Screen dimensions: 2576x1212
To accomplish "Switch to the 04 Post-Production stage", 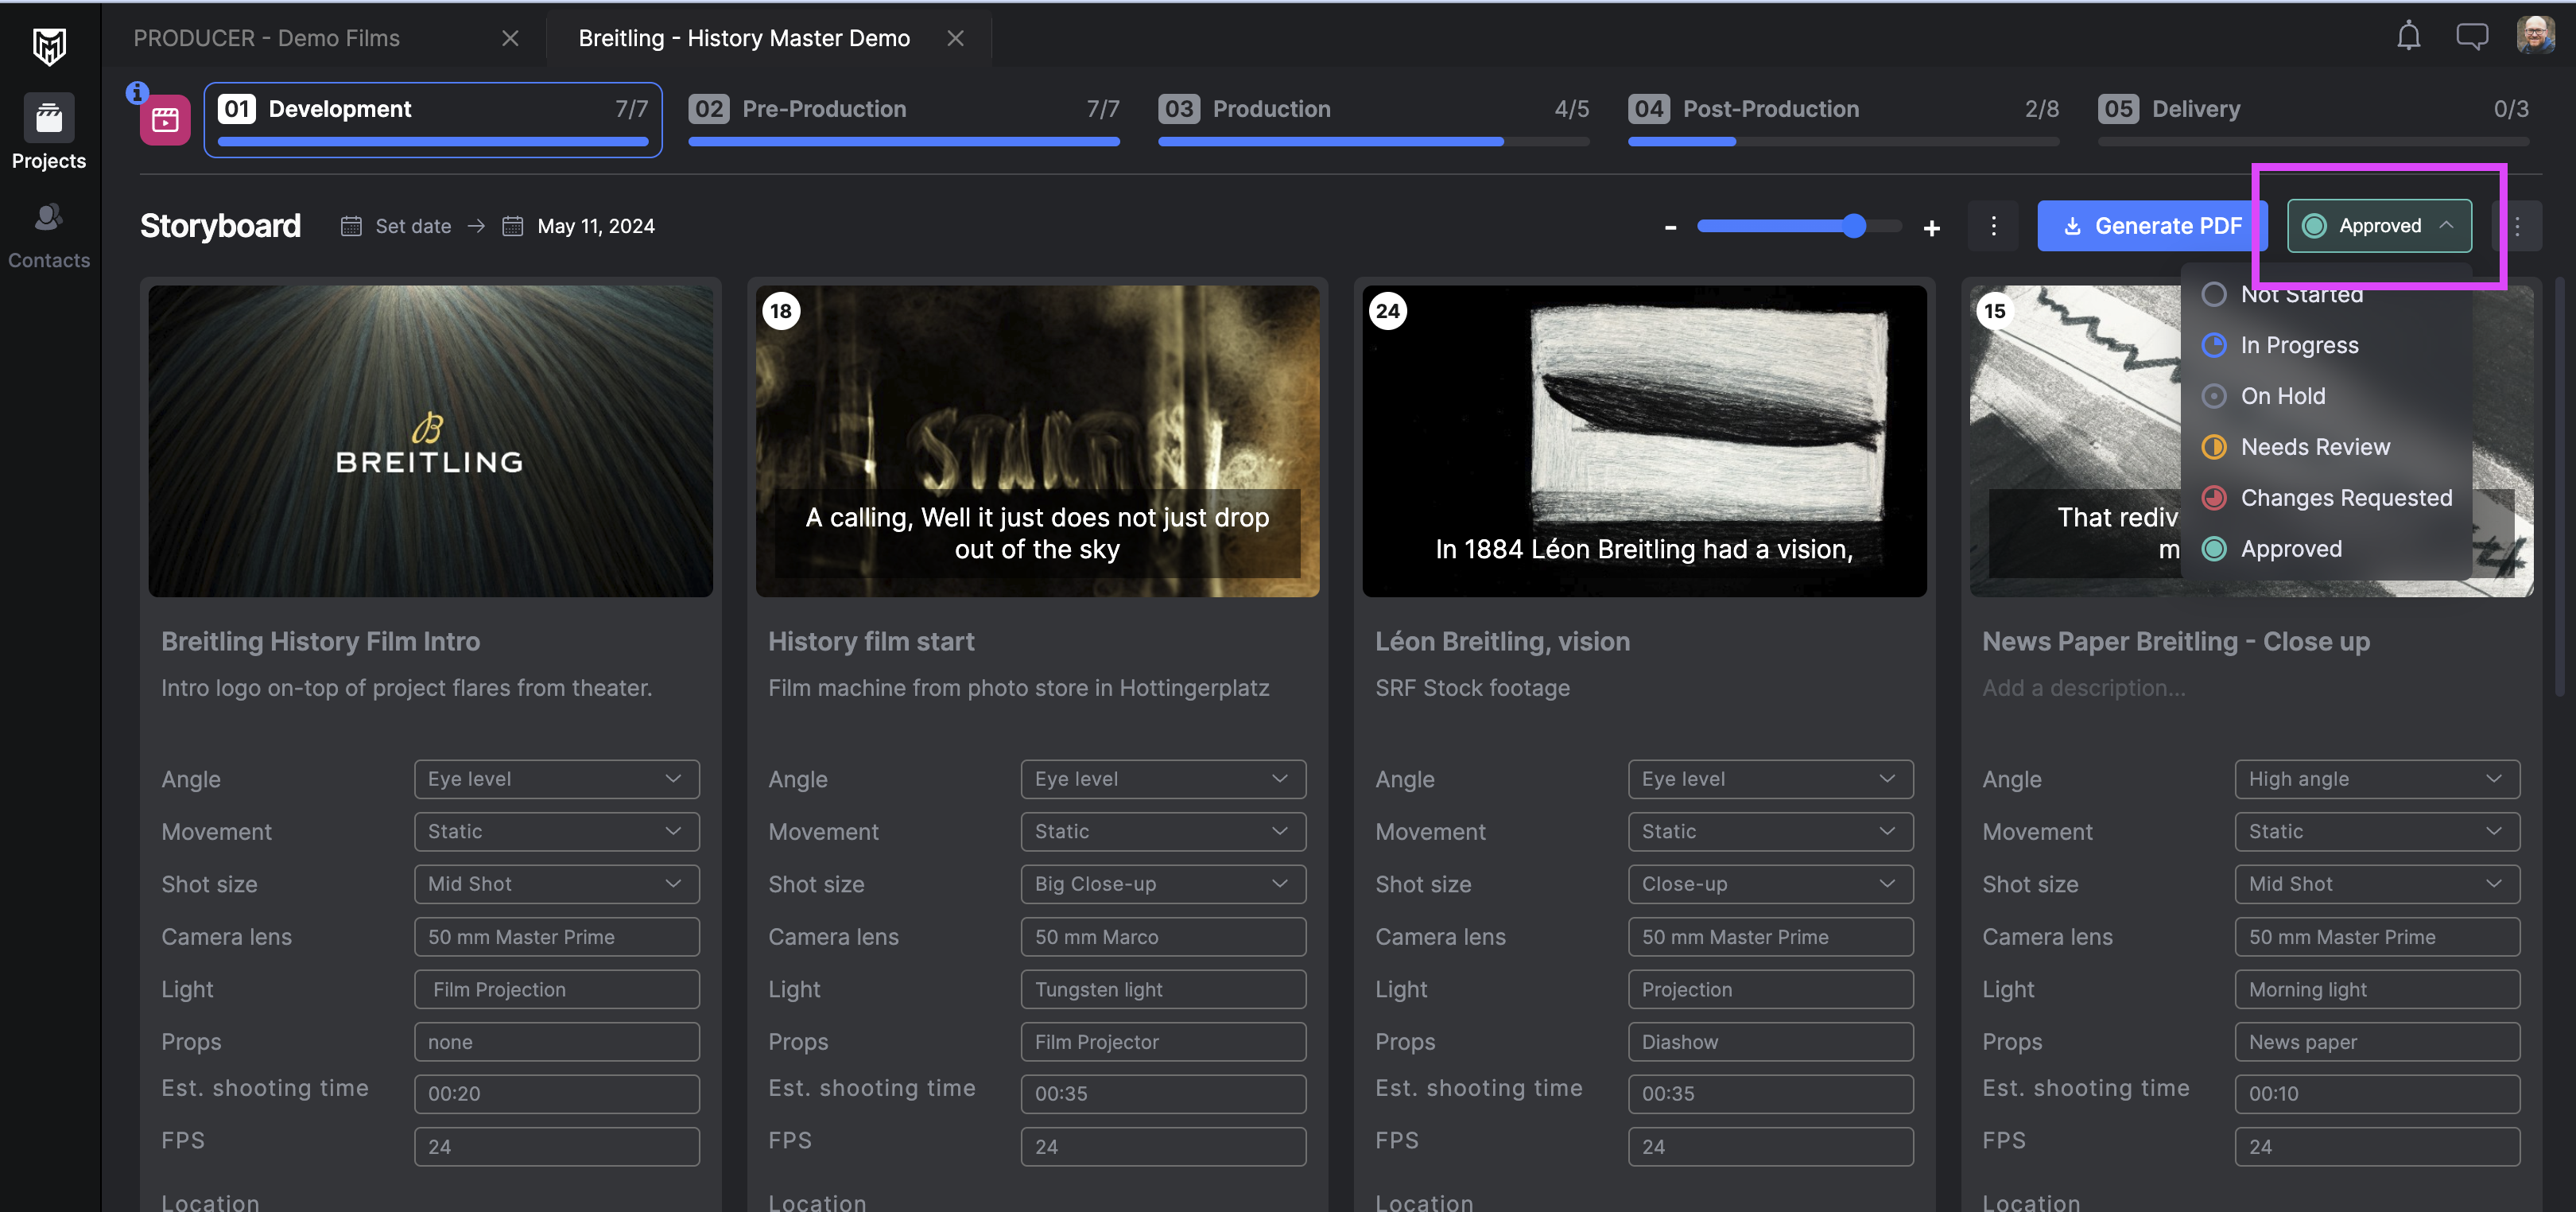I will click(x=1843, y=120).
